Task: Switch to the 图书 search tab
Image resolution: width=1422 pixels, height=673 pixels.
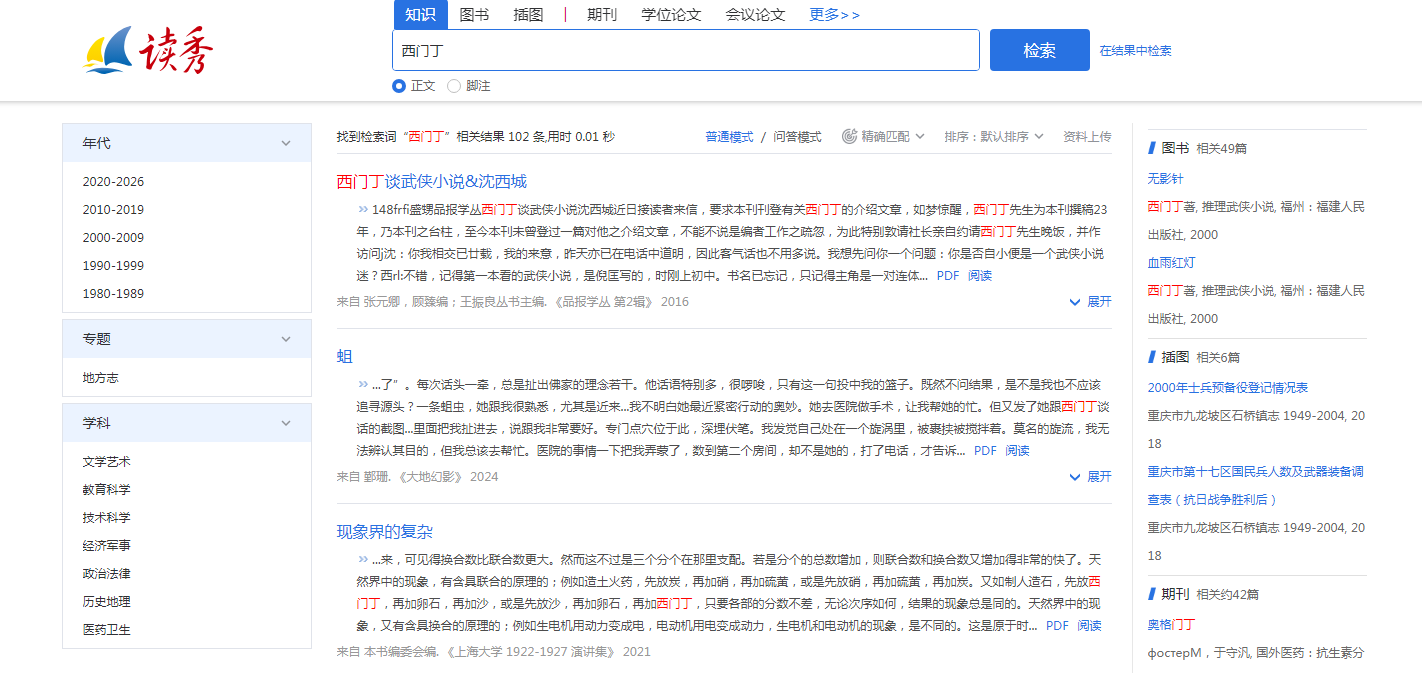Action: (474, 14)
